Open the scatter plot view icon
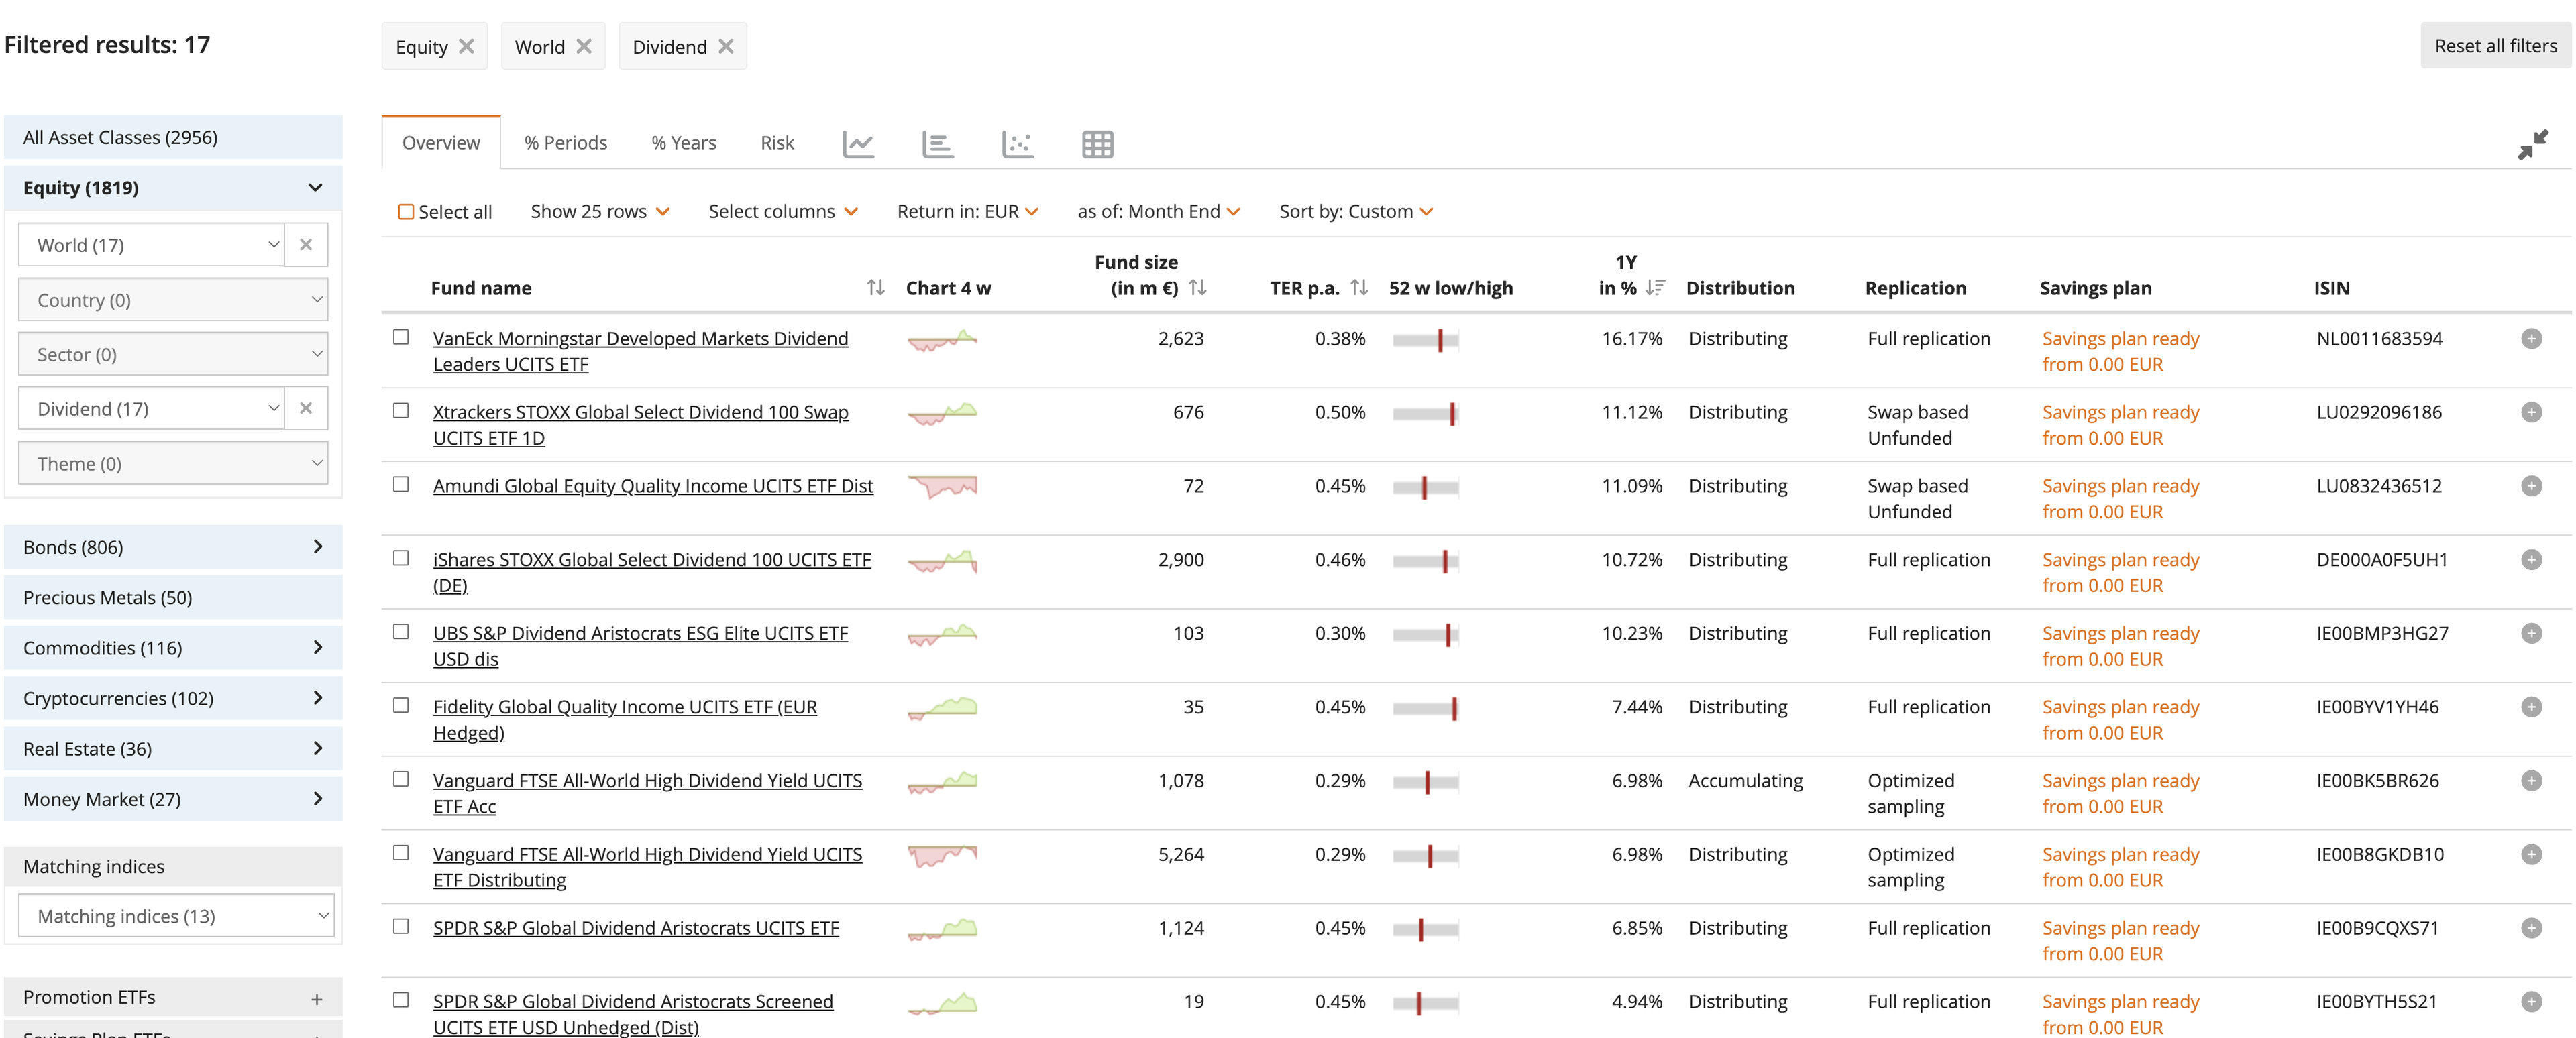The height and width of the screenshot is (1038, 2576). [x=1017, y=144]
